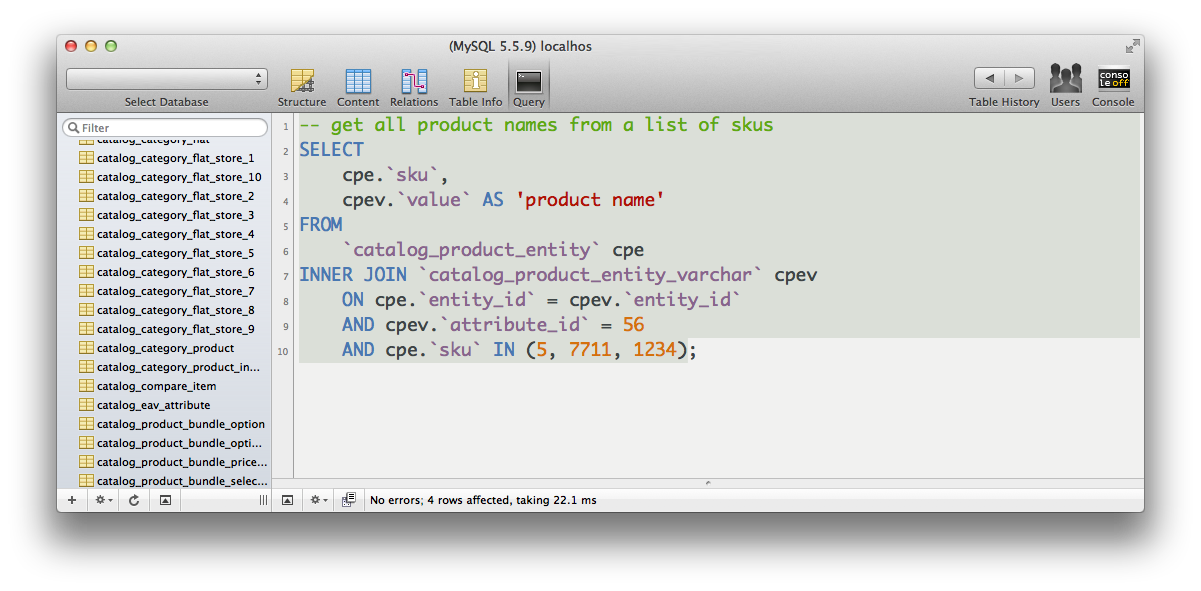Click the sidebar resize grip in bottom bar
1201x591 pixels.
tap(263, 500)
